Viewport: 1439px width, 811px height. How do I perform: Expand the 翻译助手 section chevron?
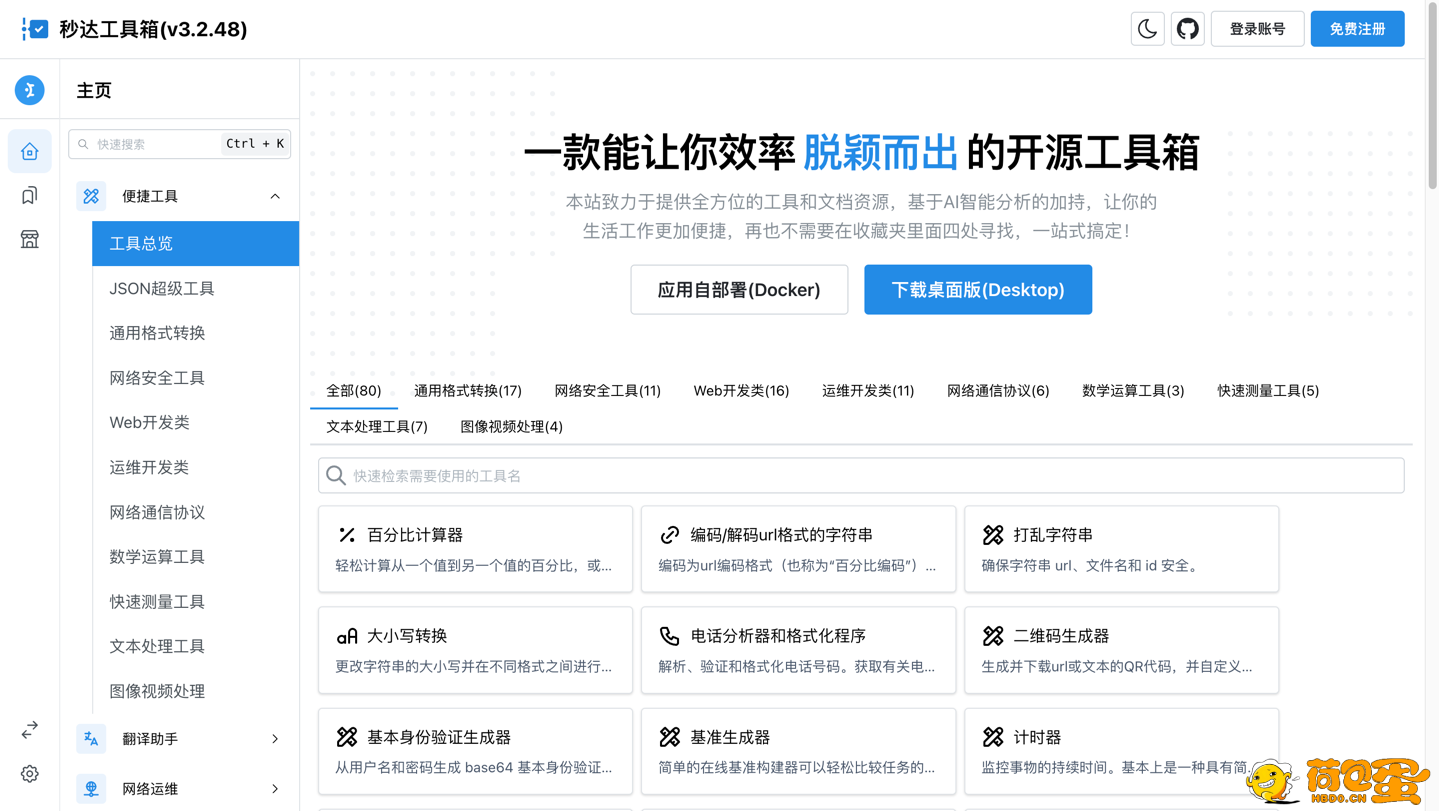click(275, 739)
